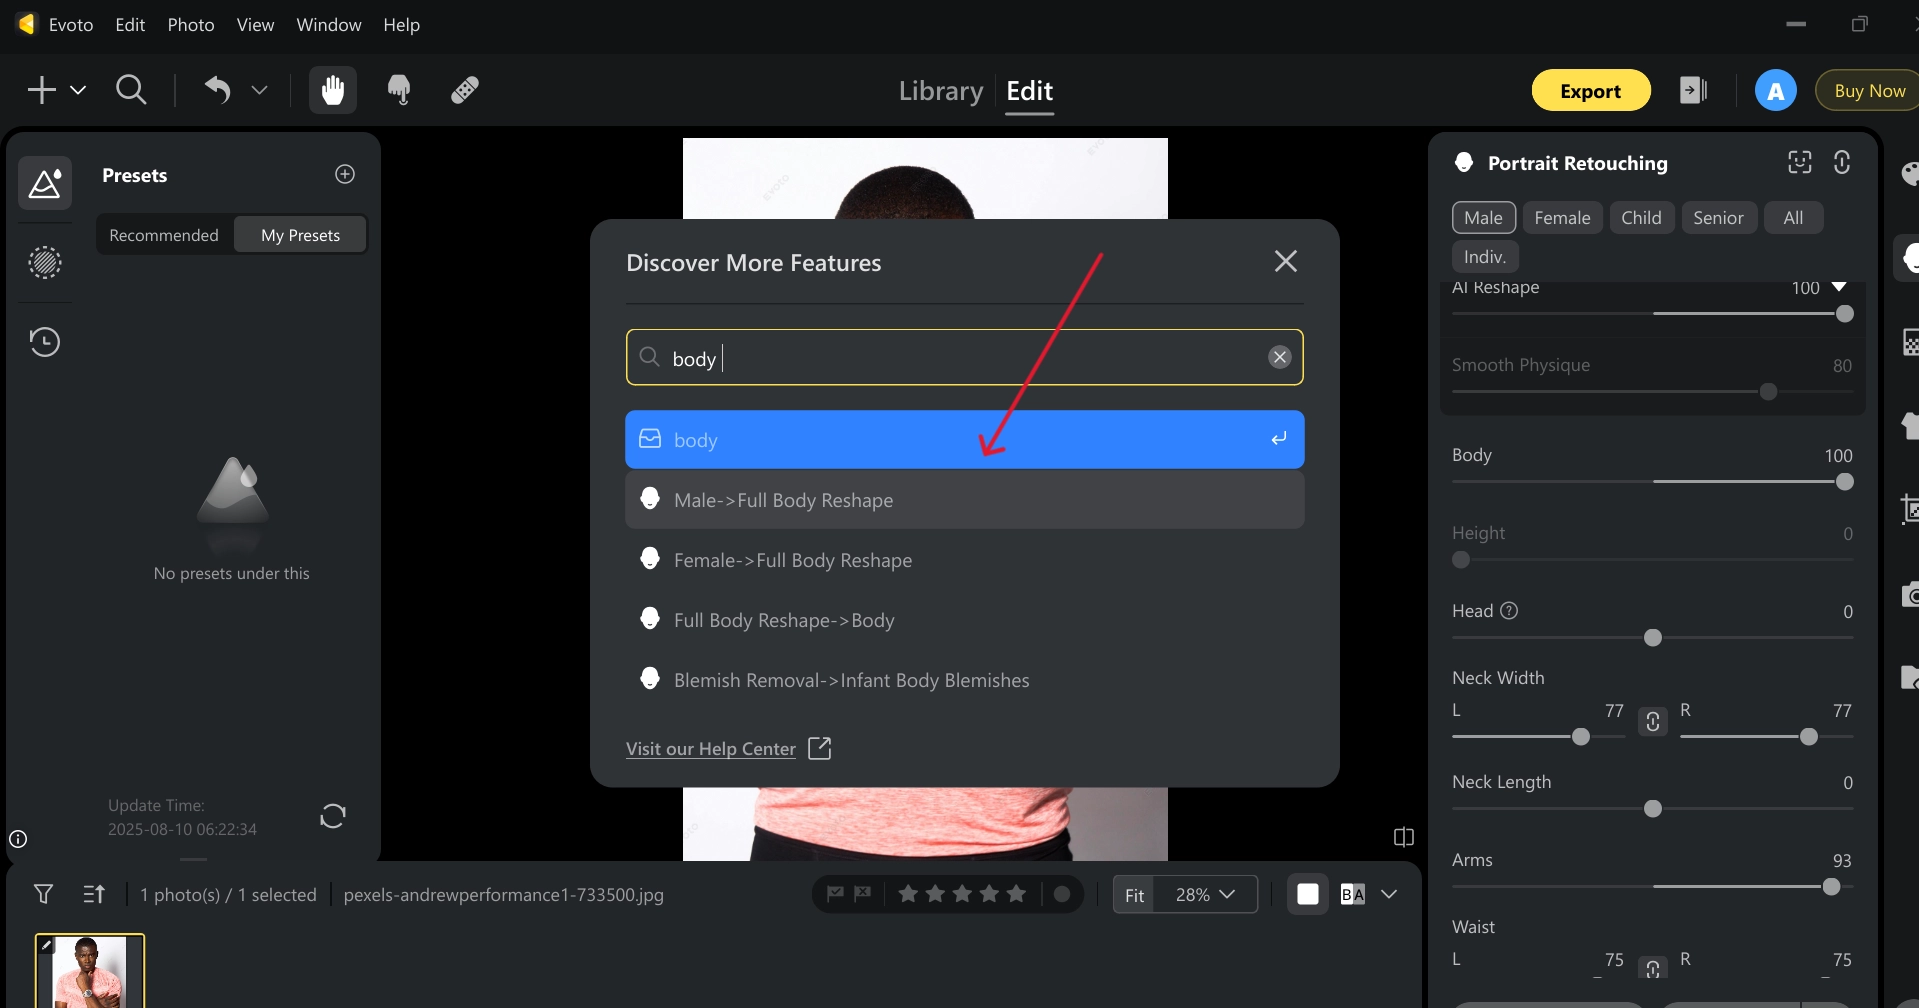Viewport: 1919px width, 1008px height.
Task: Open the Photo menu
Action: coord(189,25)
